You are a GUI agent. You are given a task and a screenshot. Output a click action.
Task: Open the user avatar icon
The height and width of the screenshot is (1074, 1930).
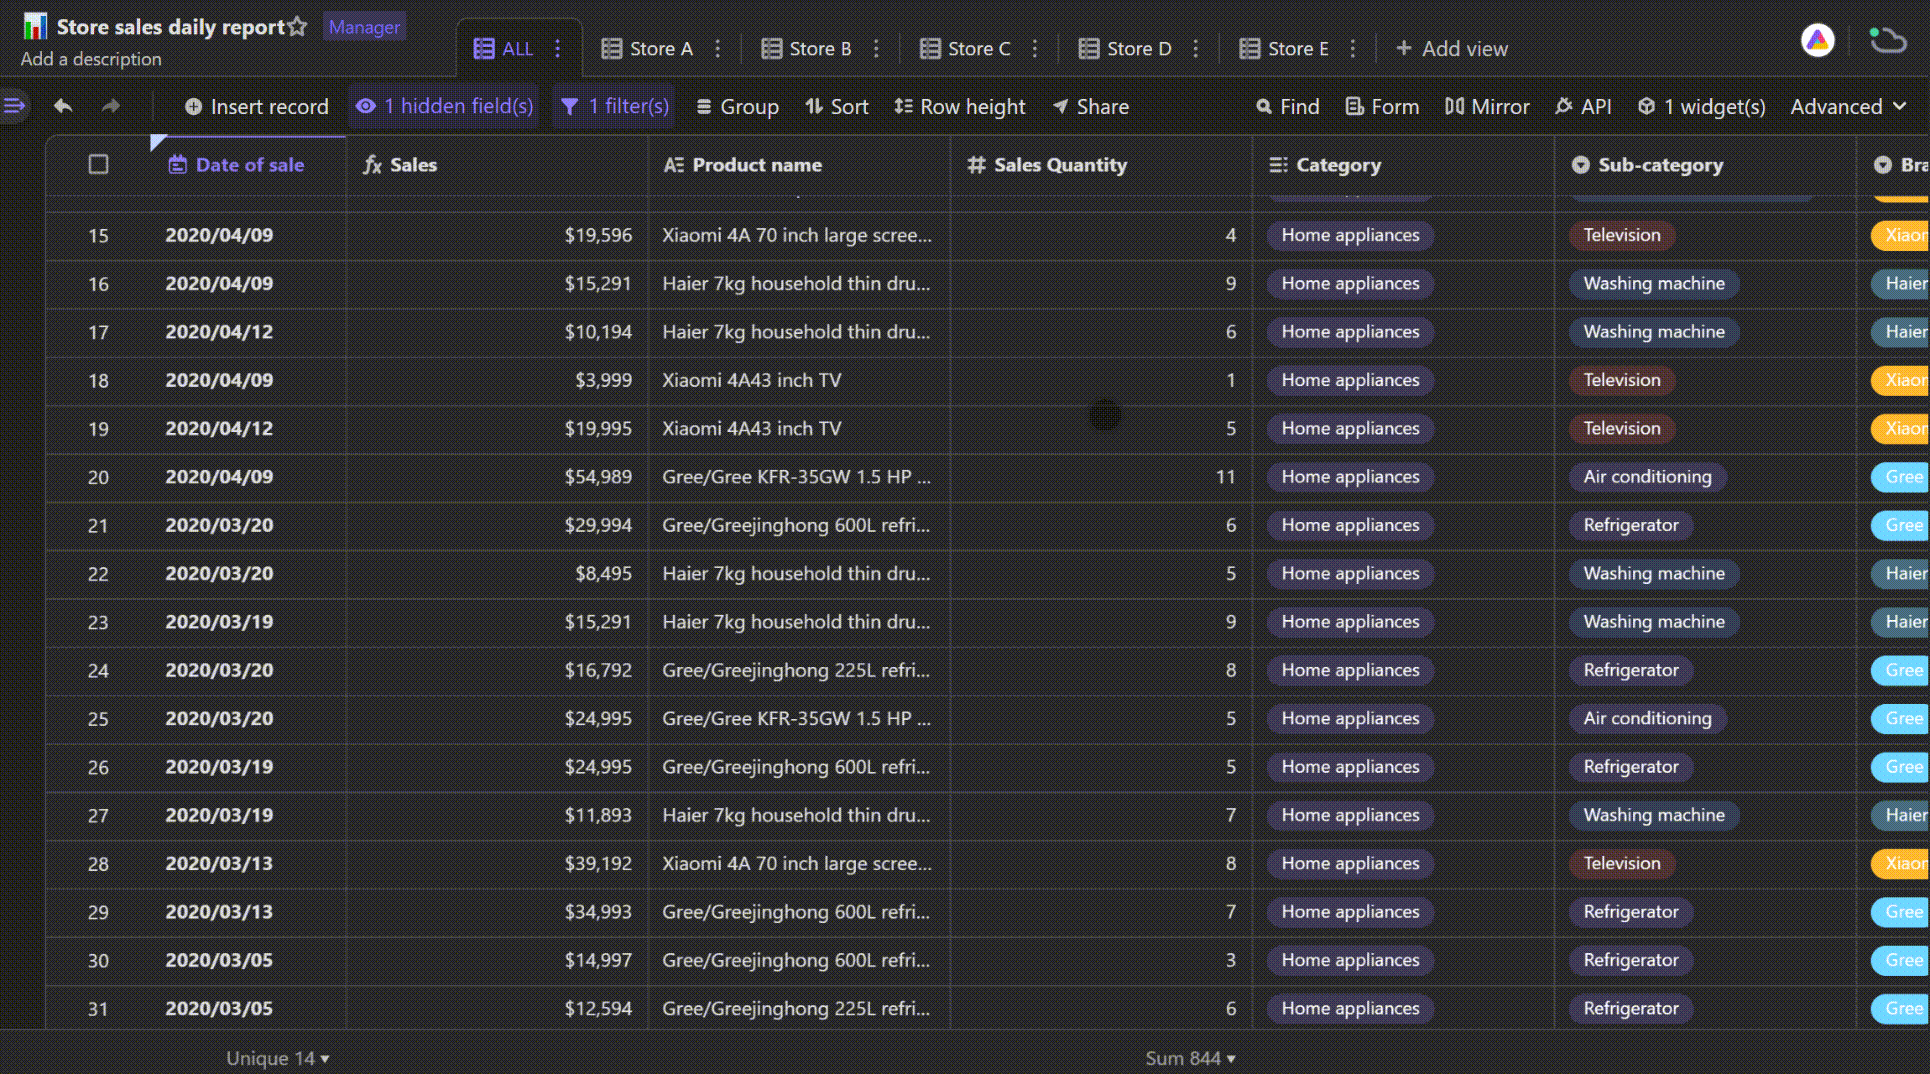pos(1817,41)
